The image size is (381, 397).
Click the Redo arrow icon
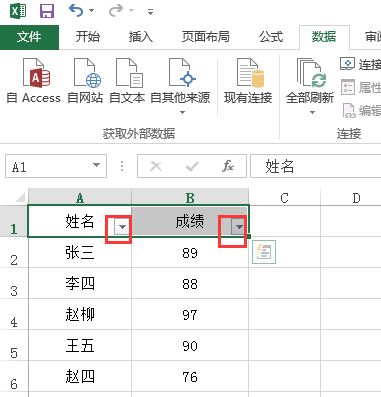(x=116, y=10)
